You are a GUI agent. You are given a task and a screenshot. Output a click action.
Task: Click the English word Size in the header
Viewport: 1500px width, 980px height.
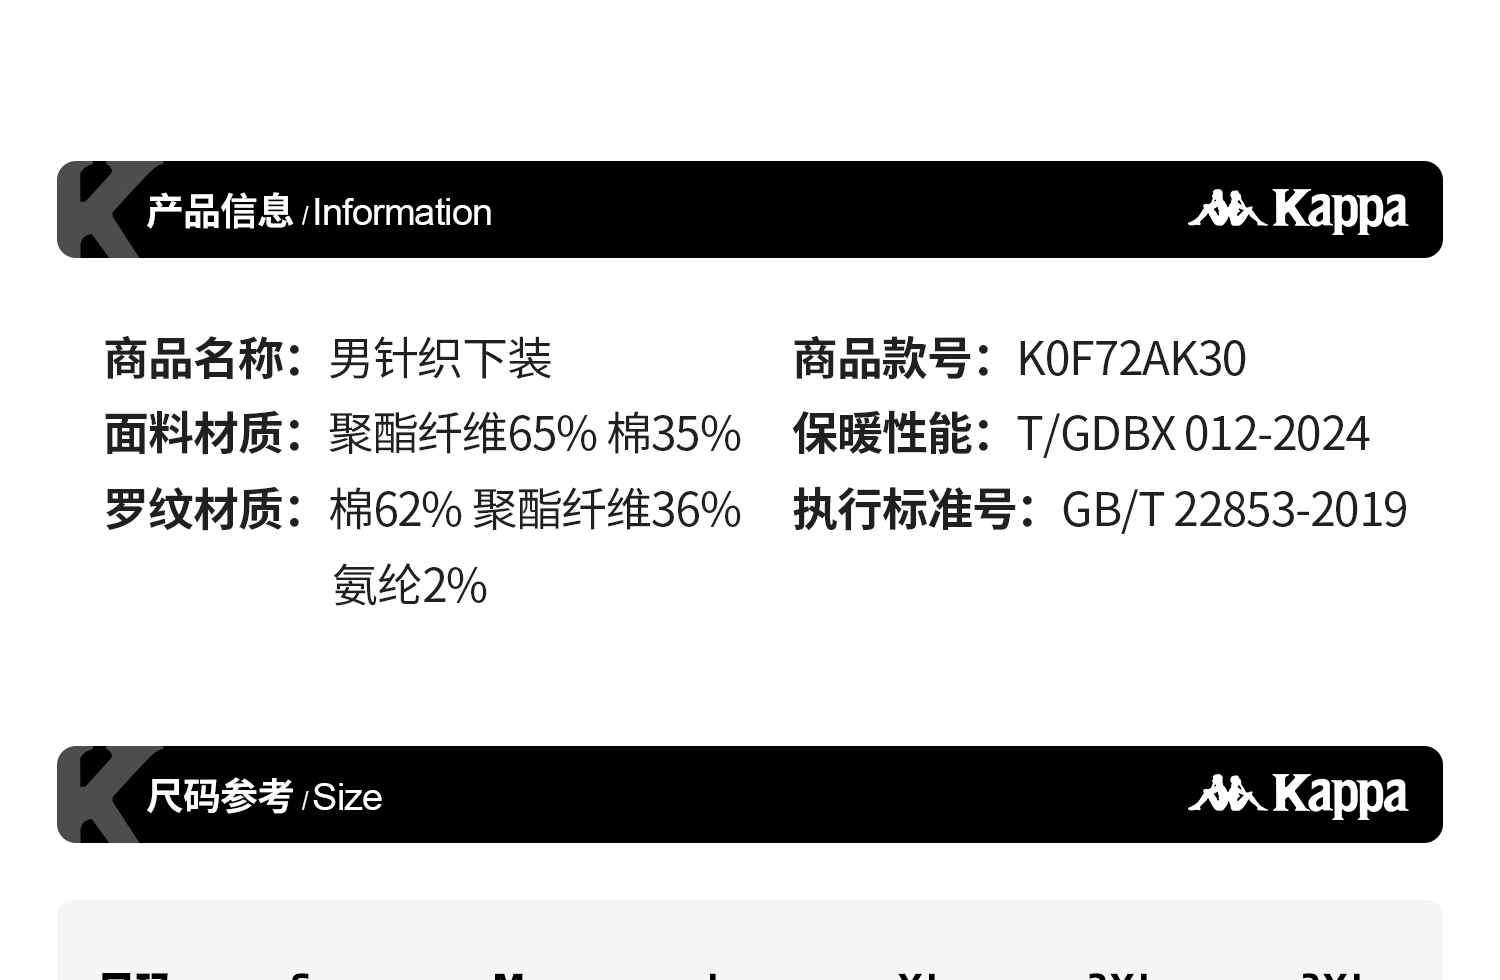click(x=347, y=798)
